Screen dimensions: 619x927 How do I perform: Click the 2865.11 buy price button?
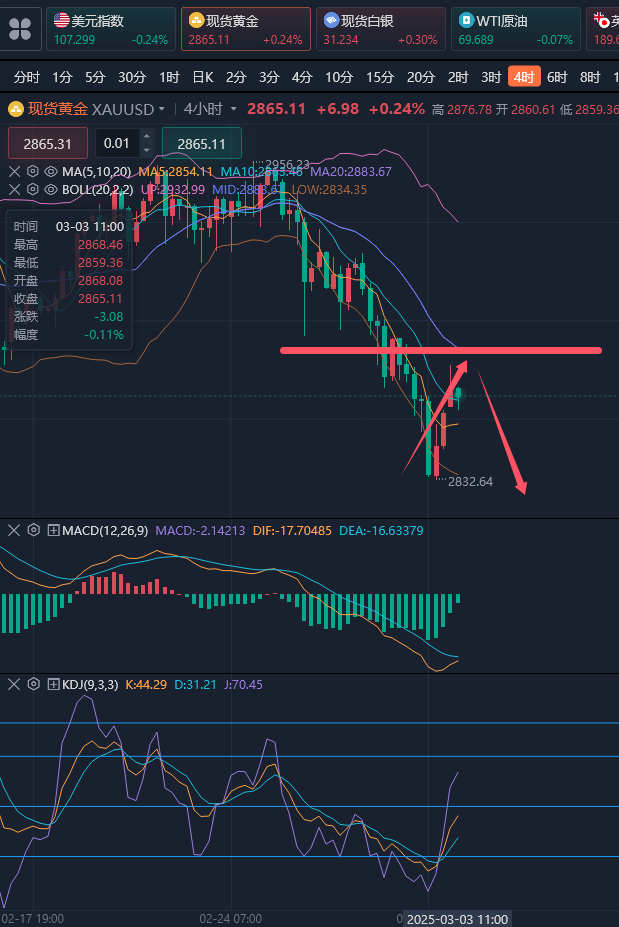tap(202, 144)
